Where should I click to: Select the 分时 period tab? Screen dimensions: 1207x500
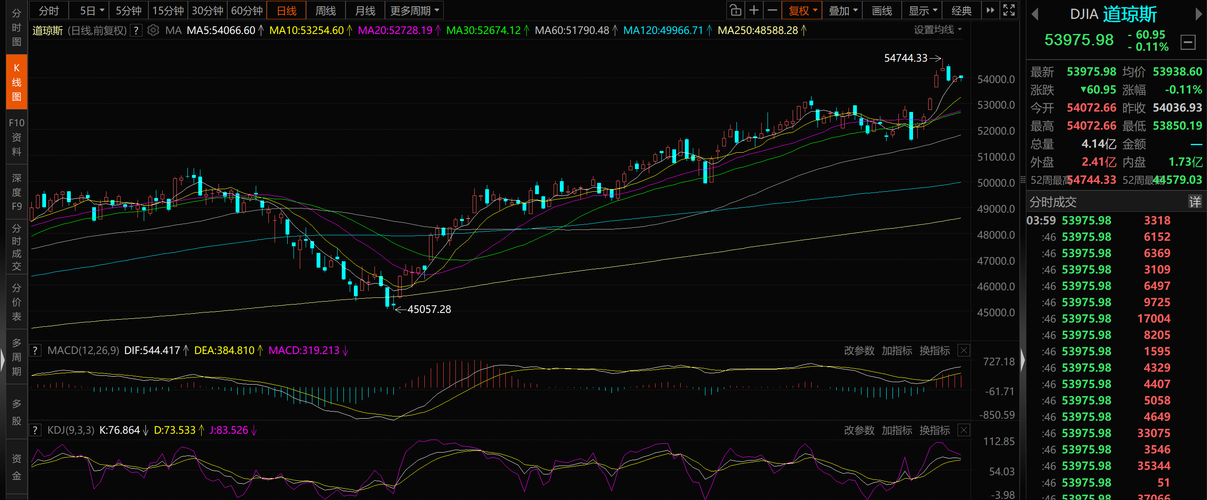point(50,10)
